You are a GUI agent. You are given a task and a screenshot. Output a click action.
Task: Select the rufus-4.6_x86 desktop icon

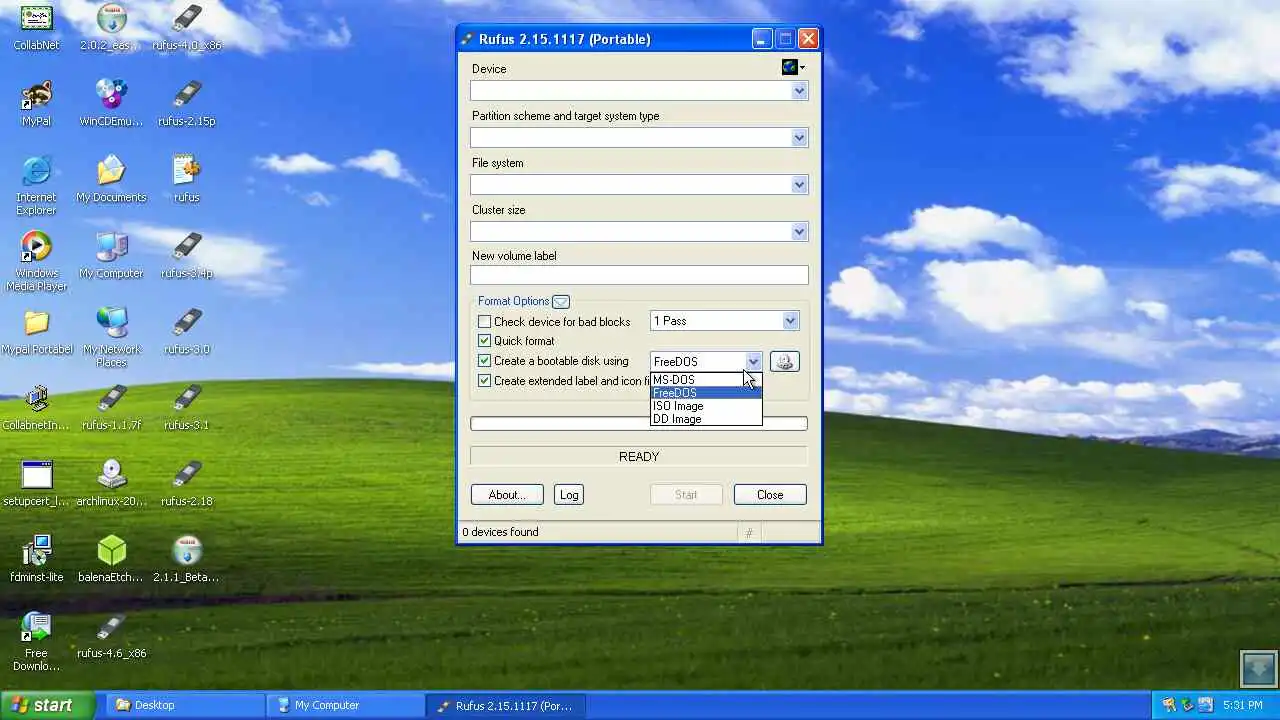click(x=111, y=635)
